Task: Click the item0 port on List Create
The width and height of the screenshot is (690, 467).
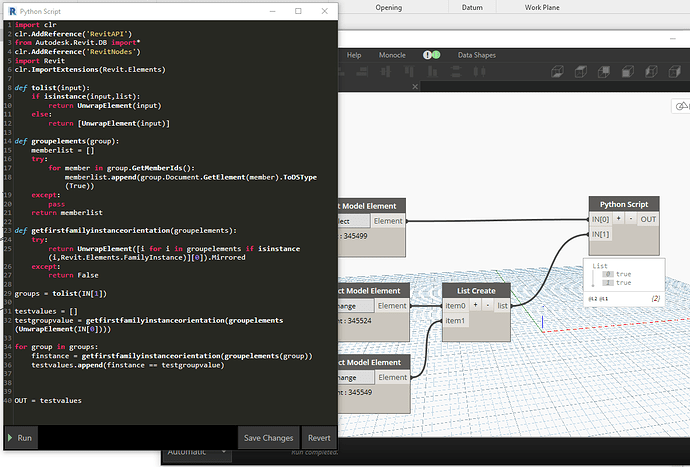Action: click(x=455, y=305)
